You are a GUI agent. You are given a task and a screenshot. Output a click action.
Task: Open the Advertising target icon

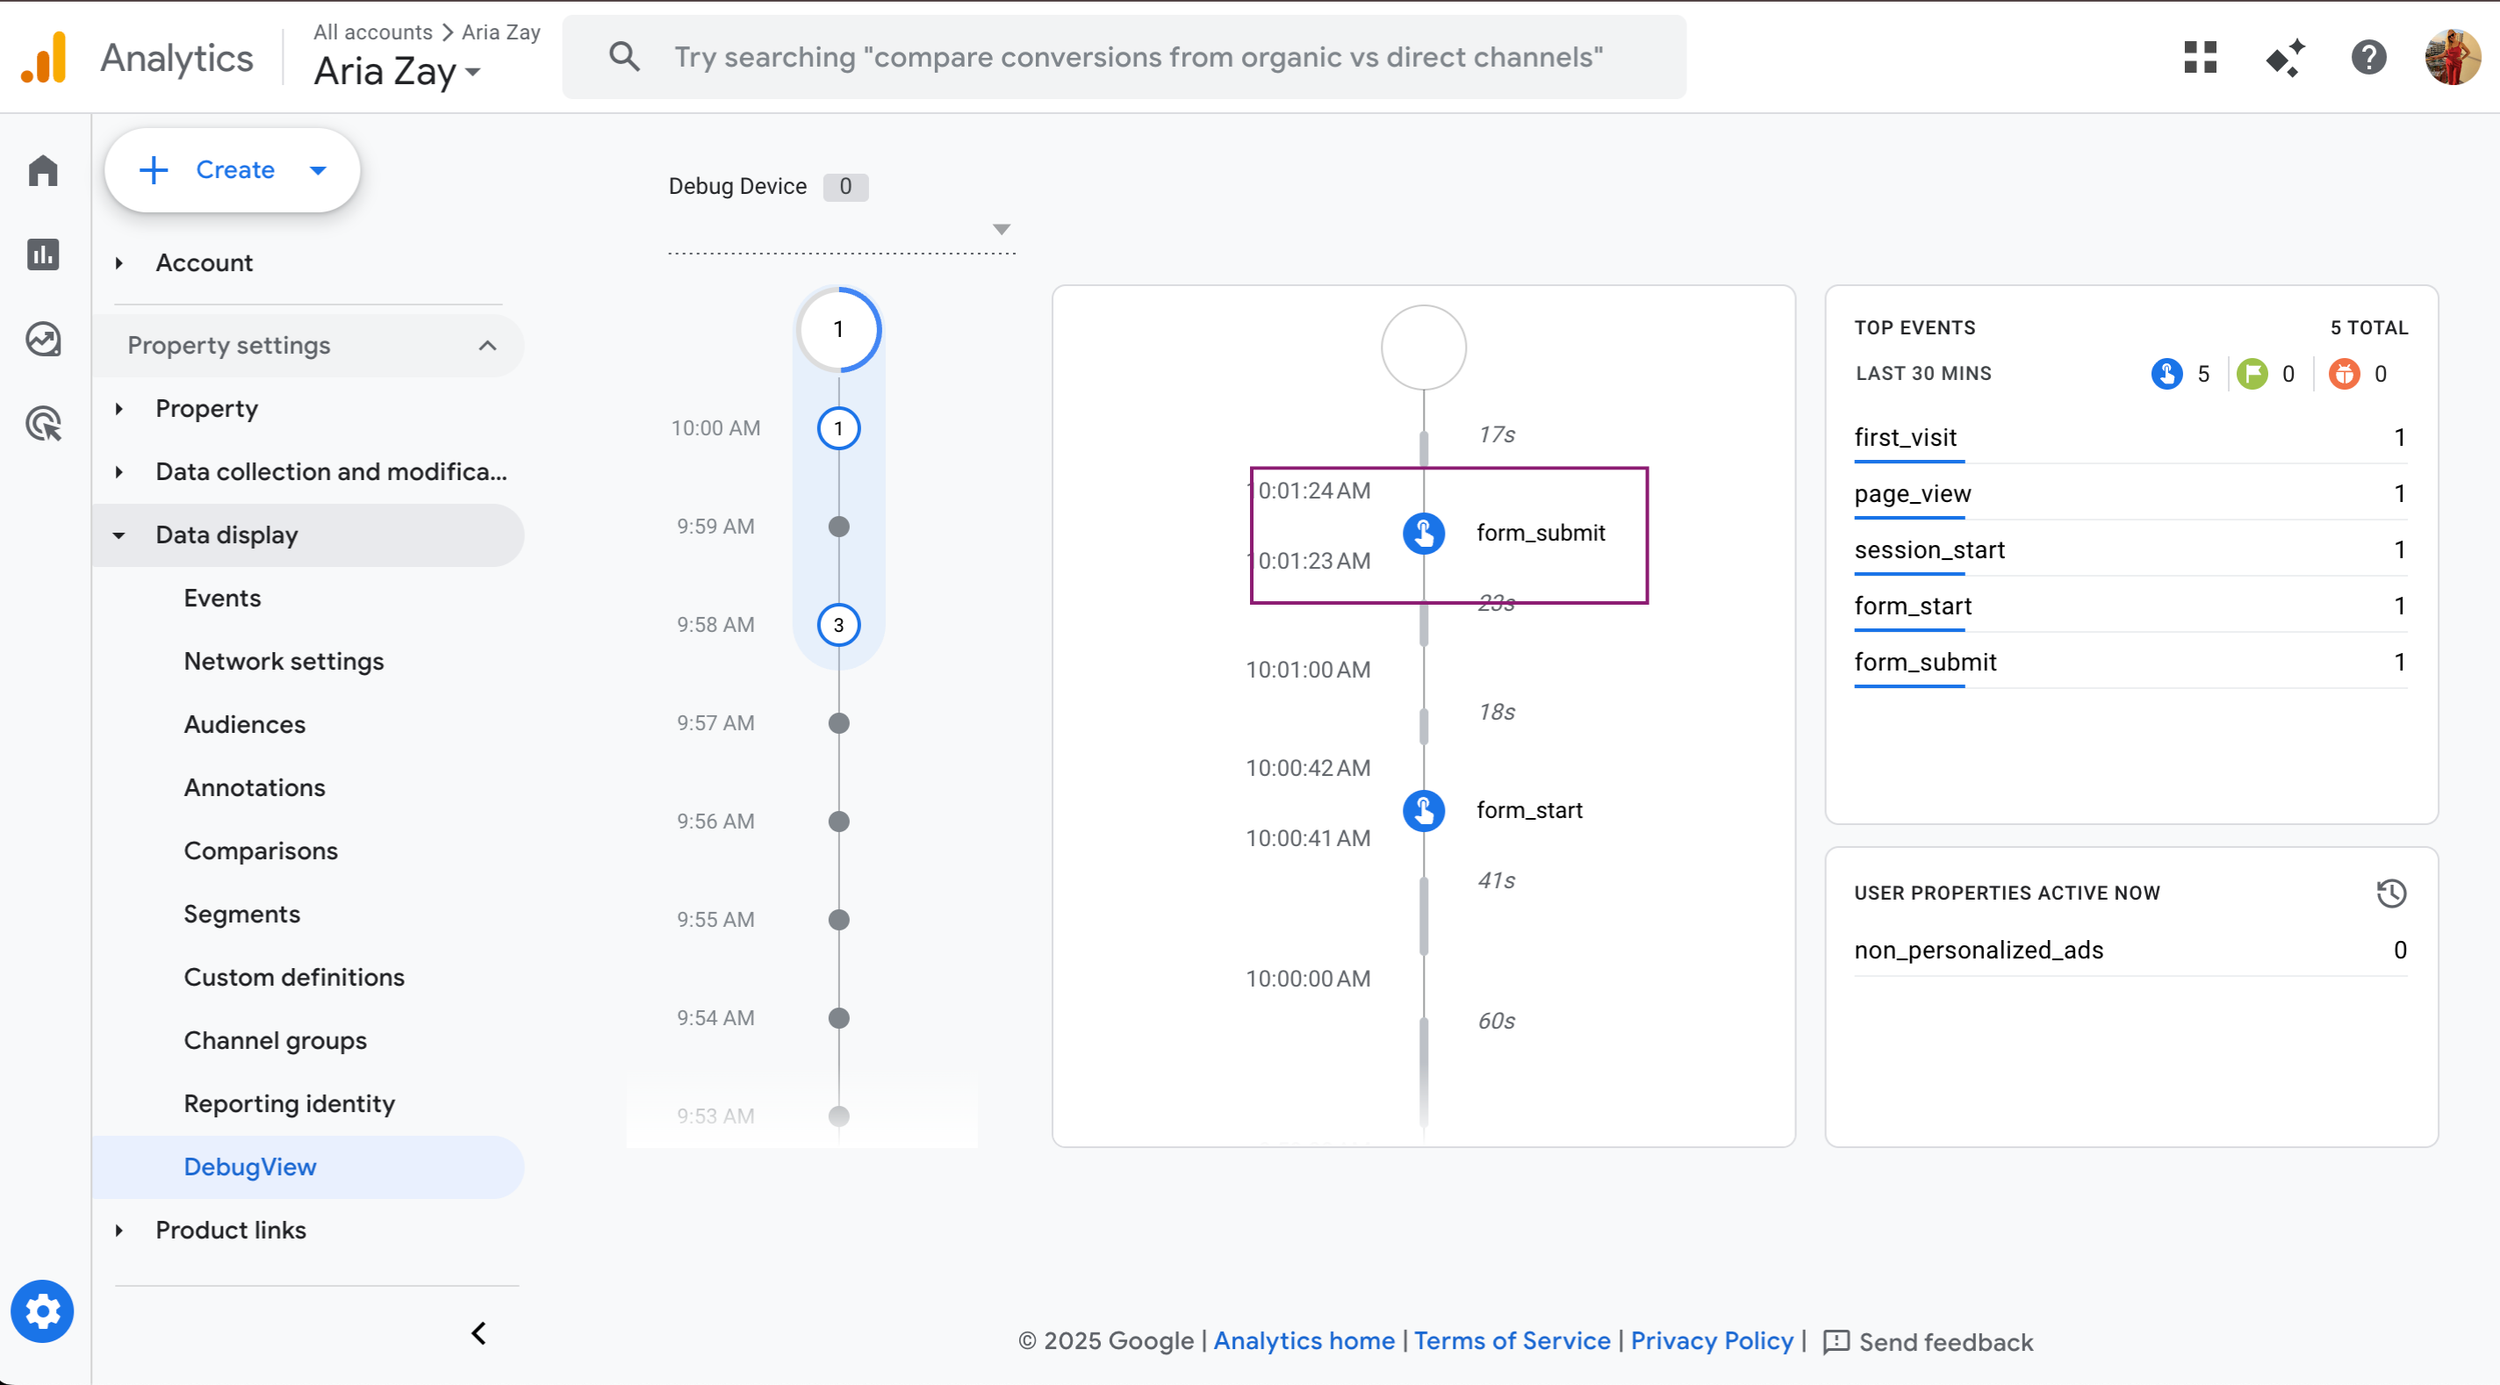click(43, 424)
